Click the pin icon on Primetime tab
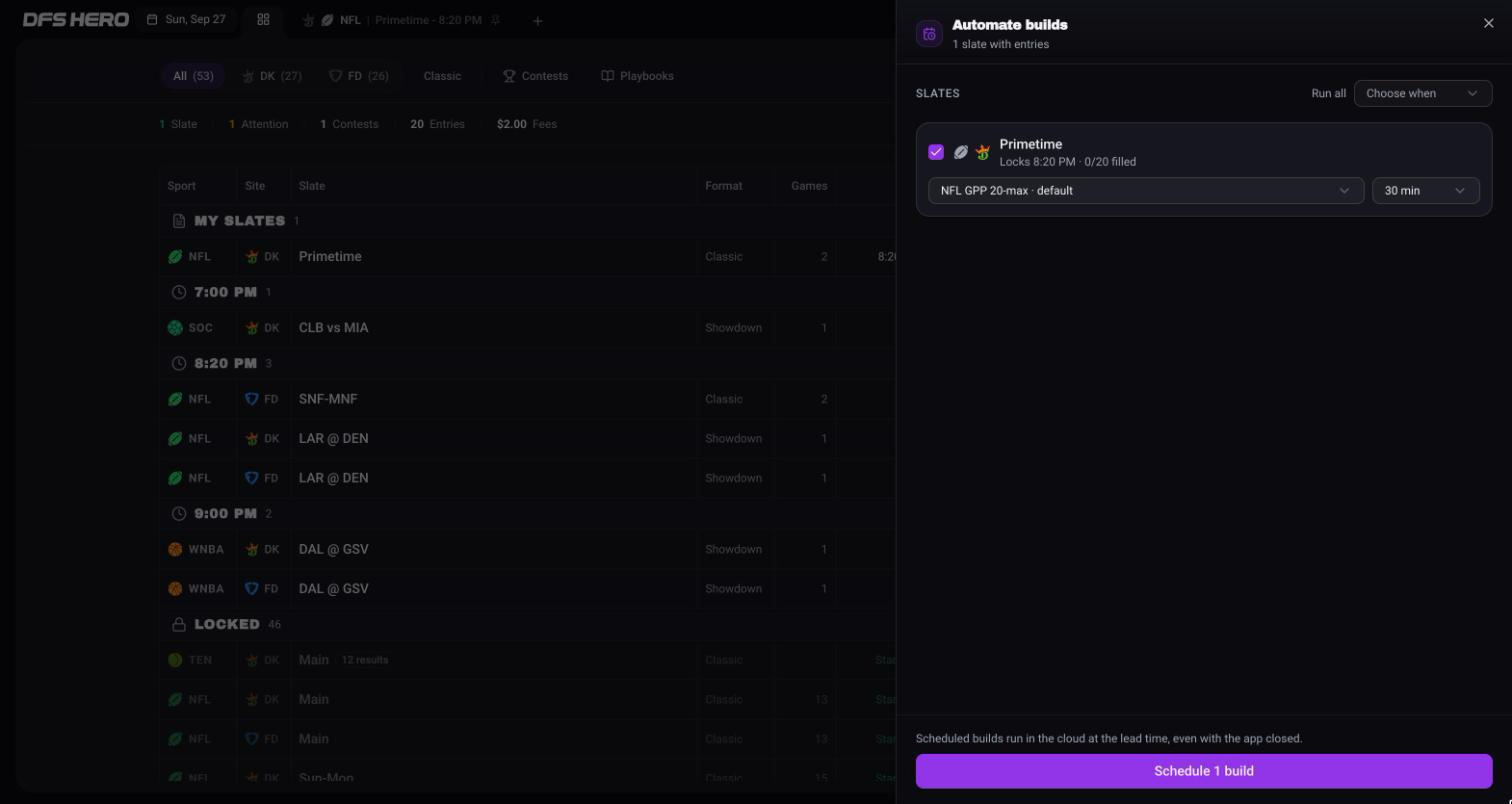 (x=495, y=20)
